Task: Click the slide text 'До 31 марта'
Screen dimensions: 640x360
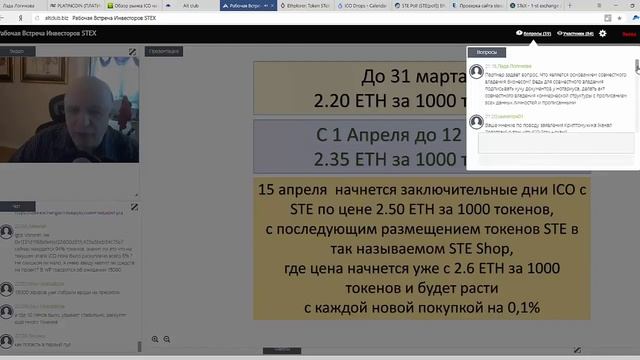Action: pos(413,77)
